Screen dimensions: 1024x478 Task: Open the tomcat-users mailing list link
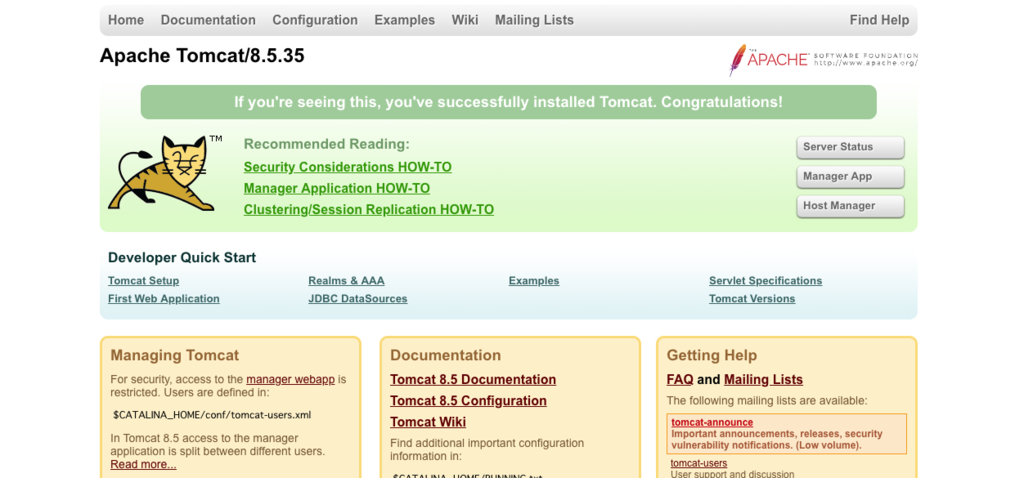(x=699, y=464)
